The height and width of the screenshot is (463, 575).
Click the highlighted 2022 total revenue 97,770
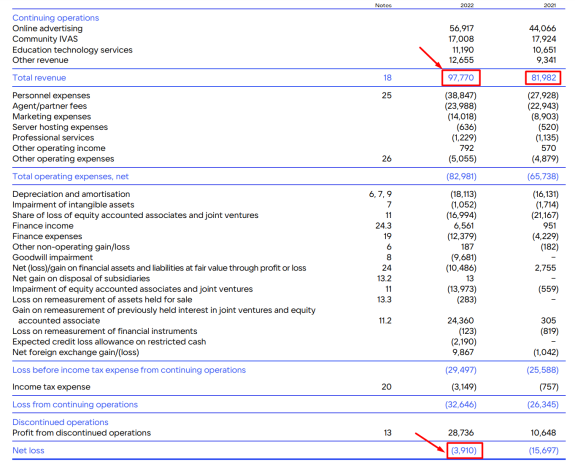coord(461,78)
